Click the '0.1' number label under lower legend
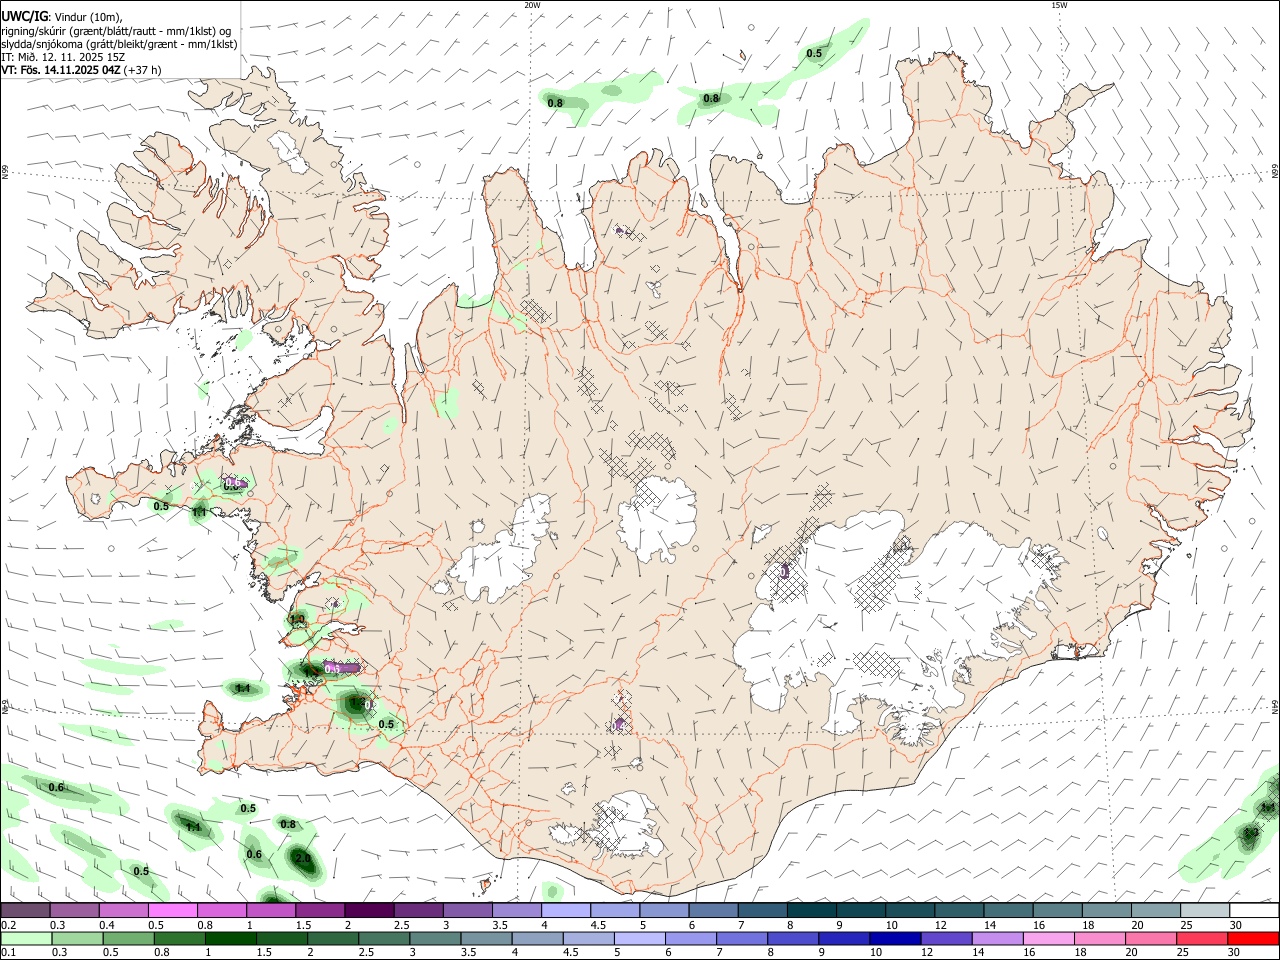Viewport: 1280px width, 960px height. [9, 953]
